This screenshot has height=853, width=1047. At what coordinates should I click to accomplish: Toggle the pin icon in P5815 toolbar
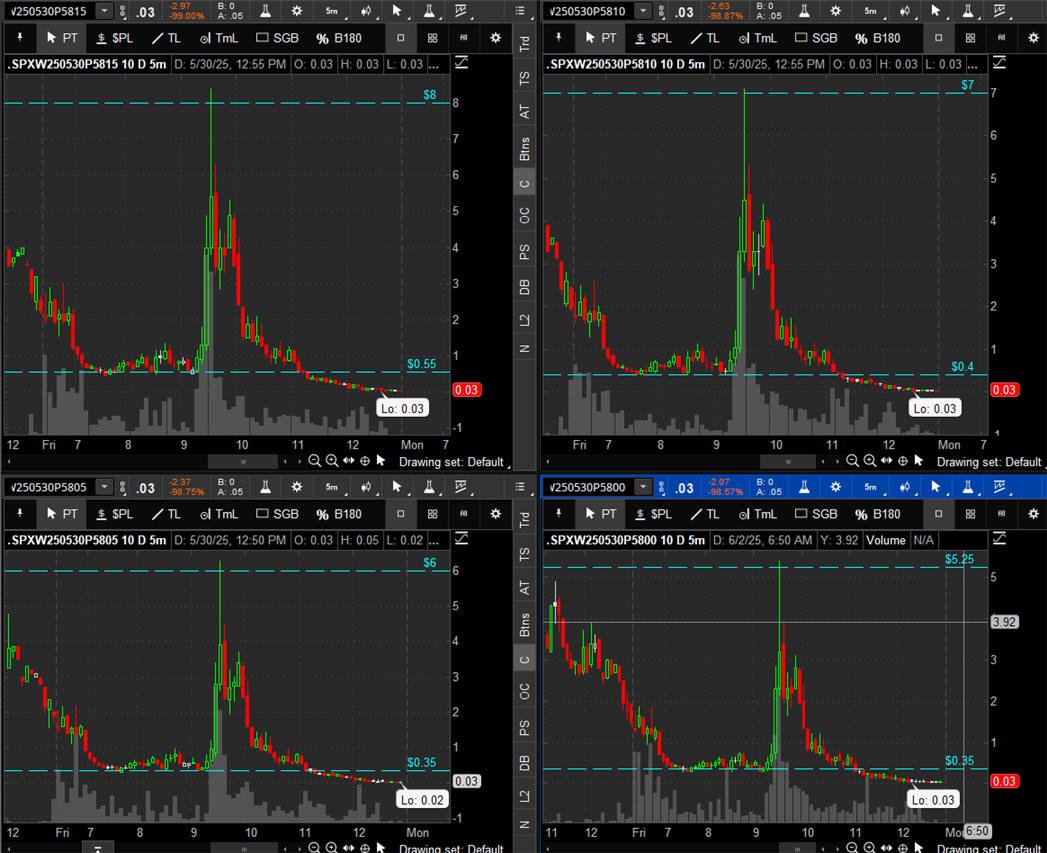(20, 38)
